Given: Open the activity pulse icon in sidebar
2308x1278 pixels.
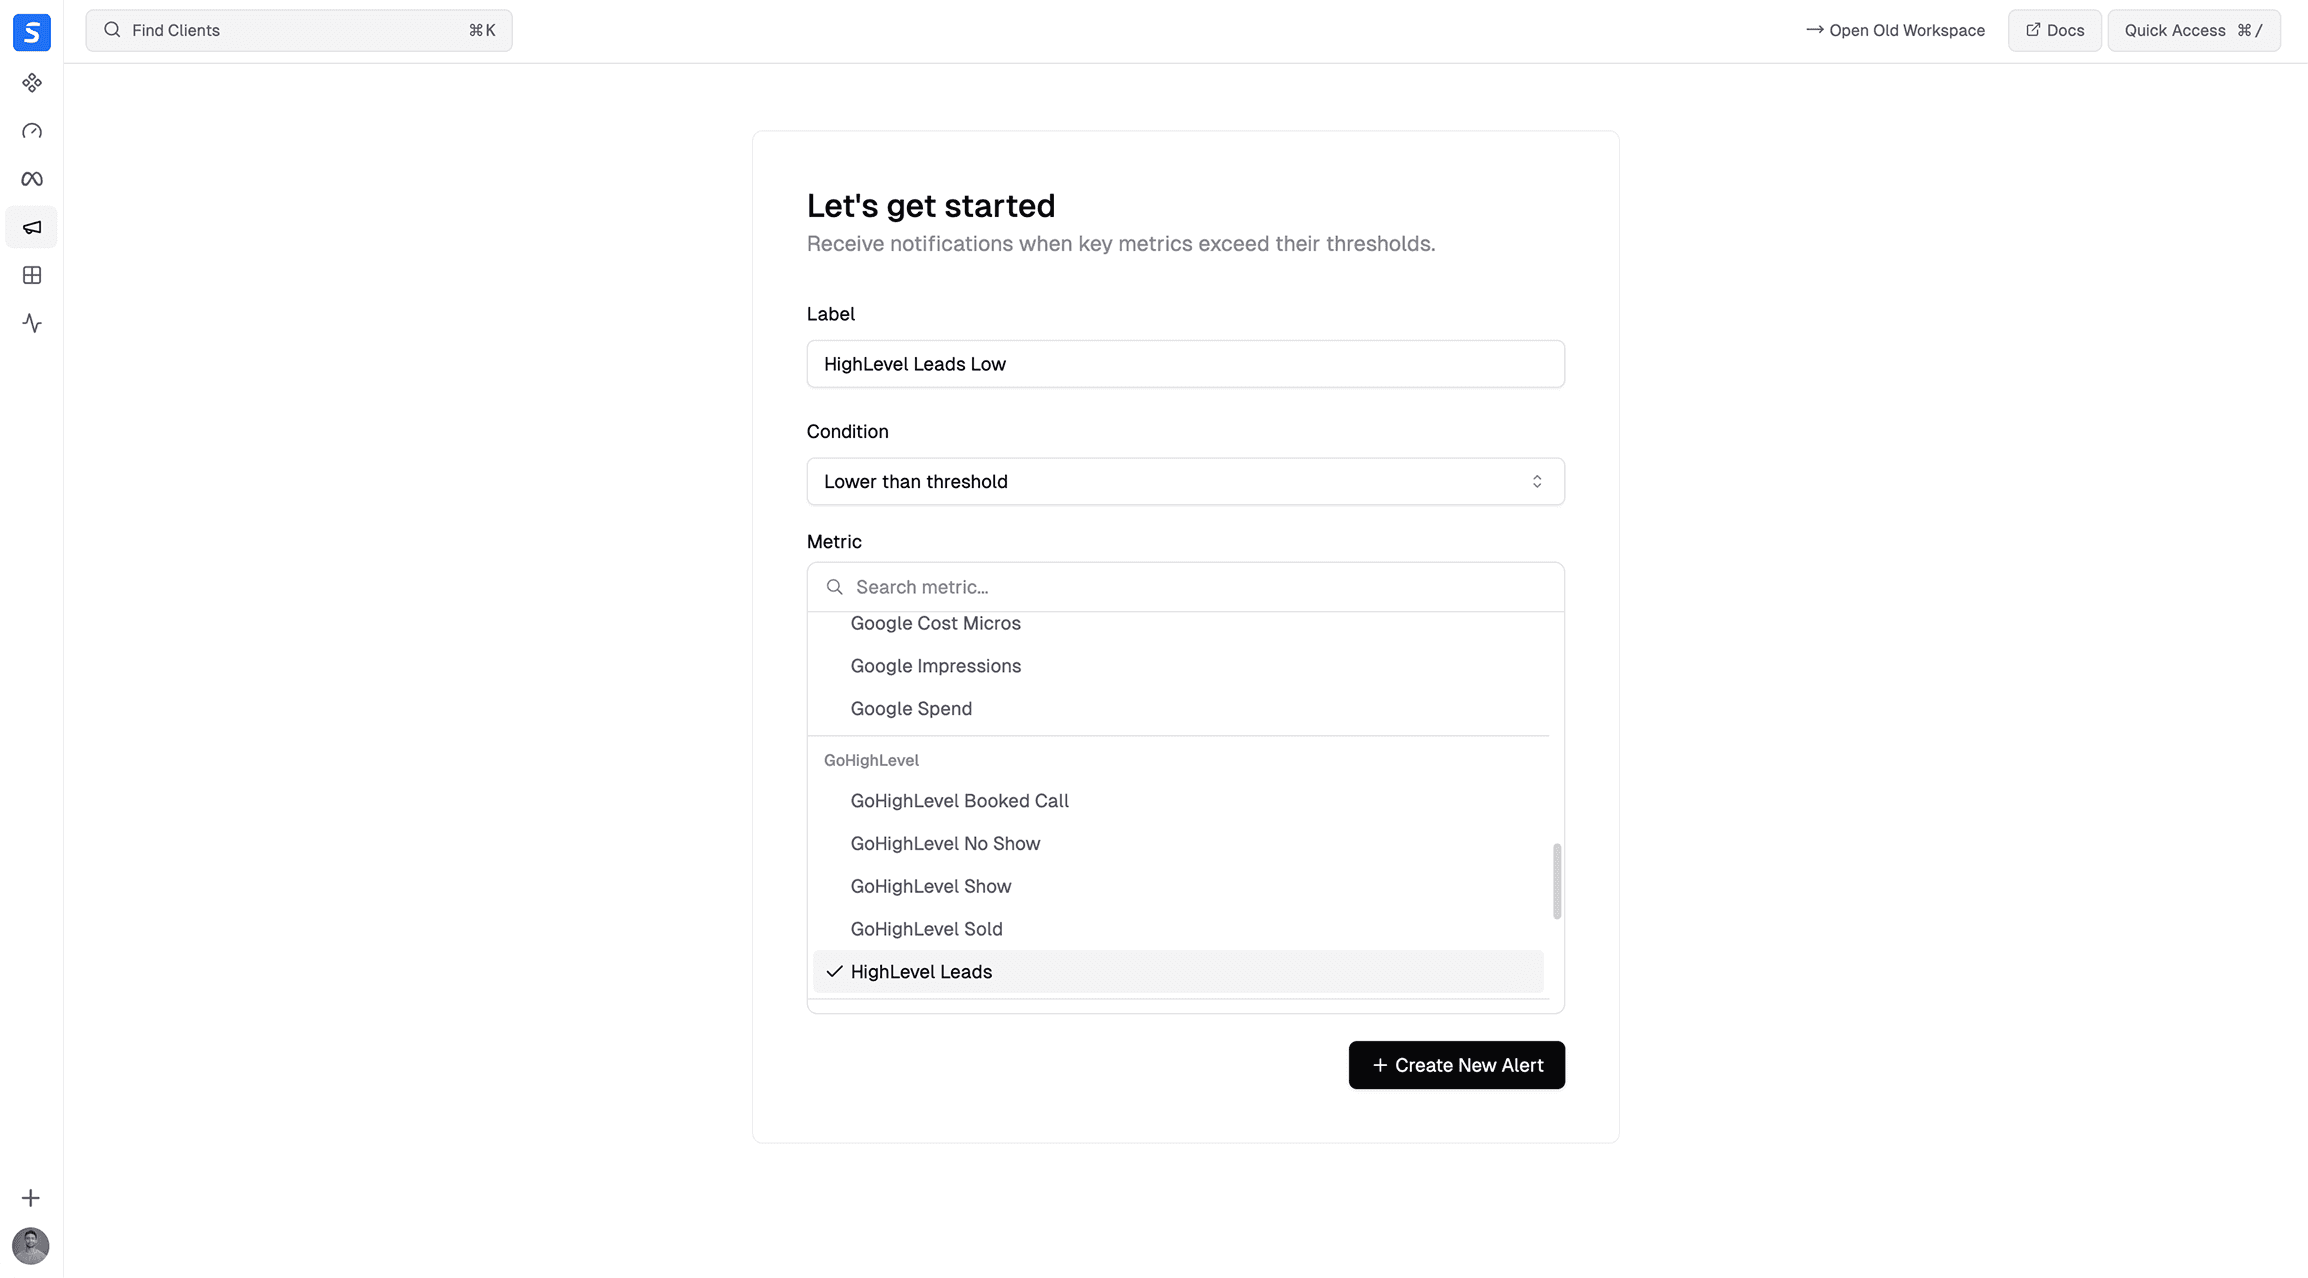Looking at the screenshot, I should (x=31, y=323).
